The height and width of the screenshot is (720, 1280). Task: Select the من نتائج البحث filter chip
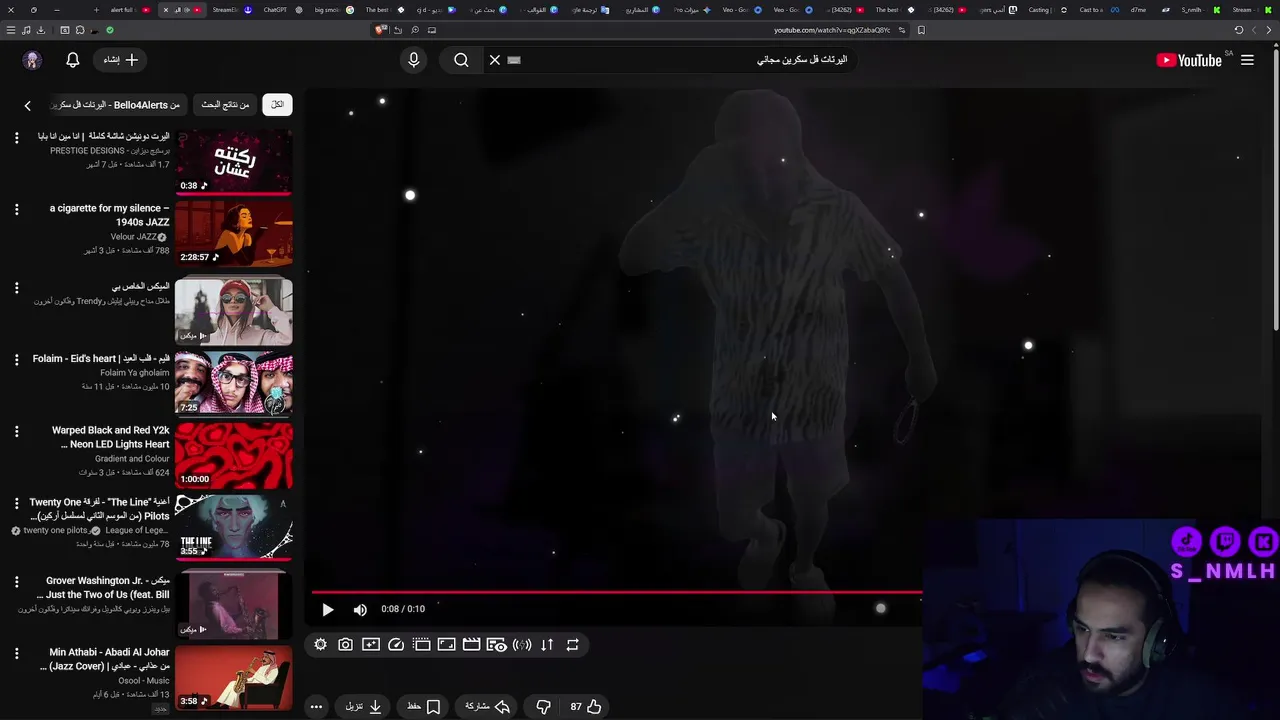point(225,104)
